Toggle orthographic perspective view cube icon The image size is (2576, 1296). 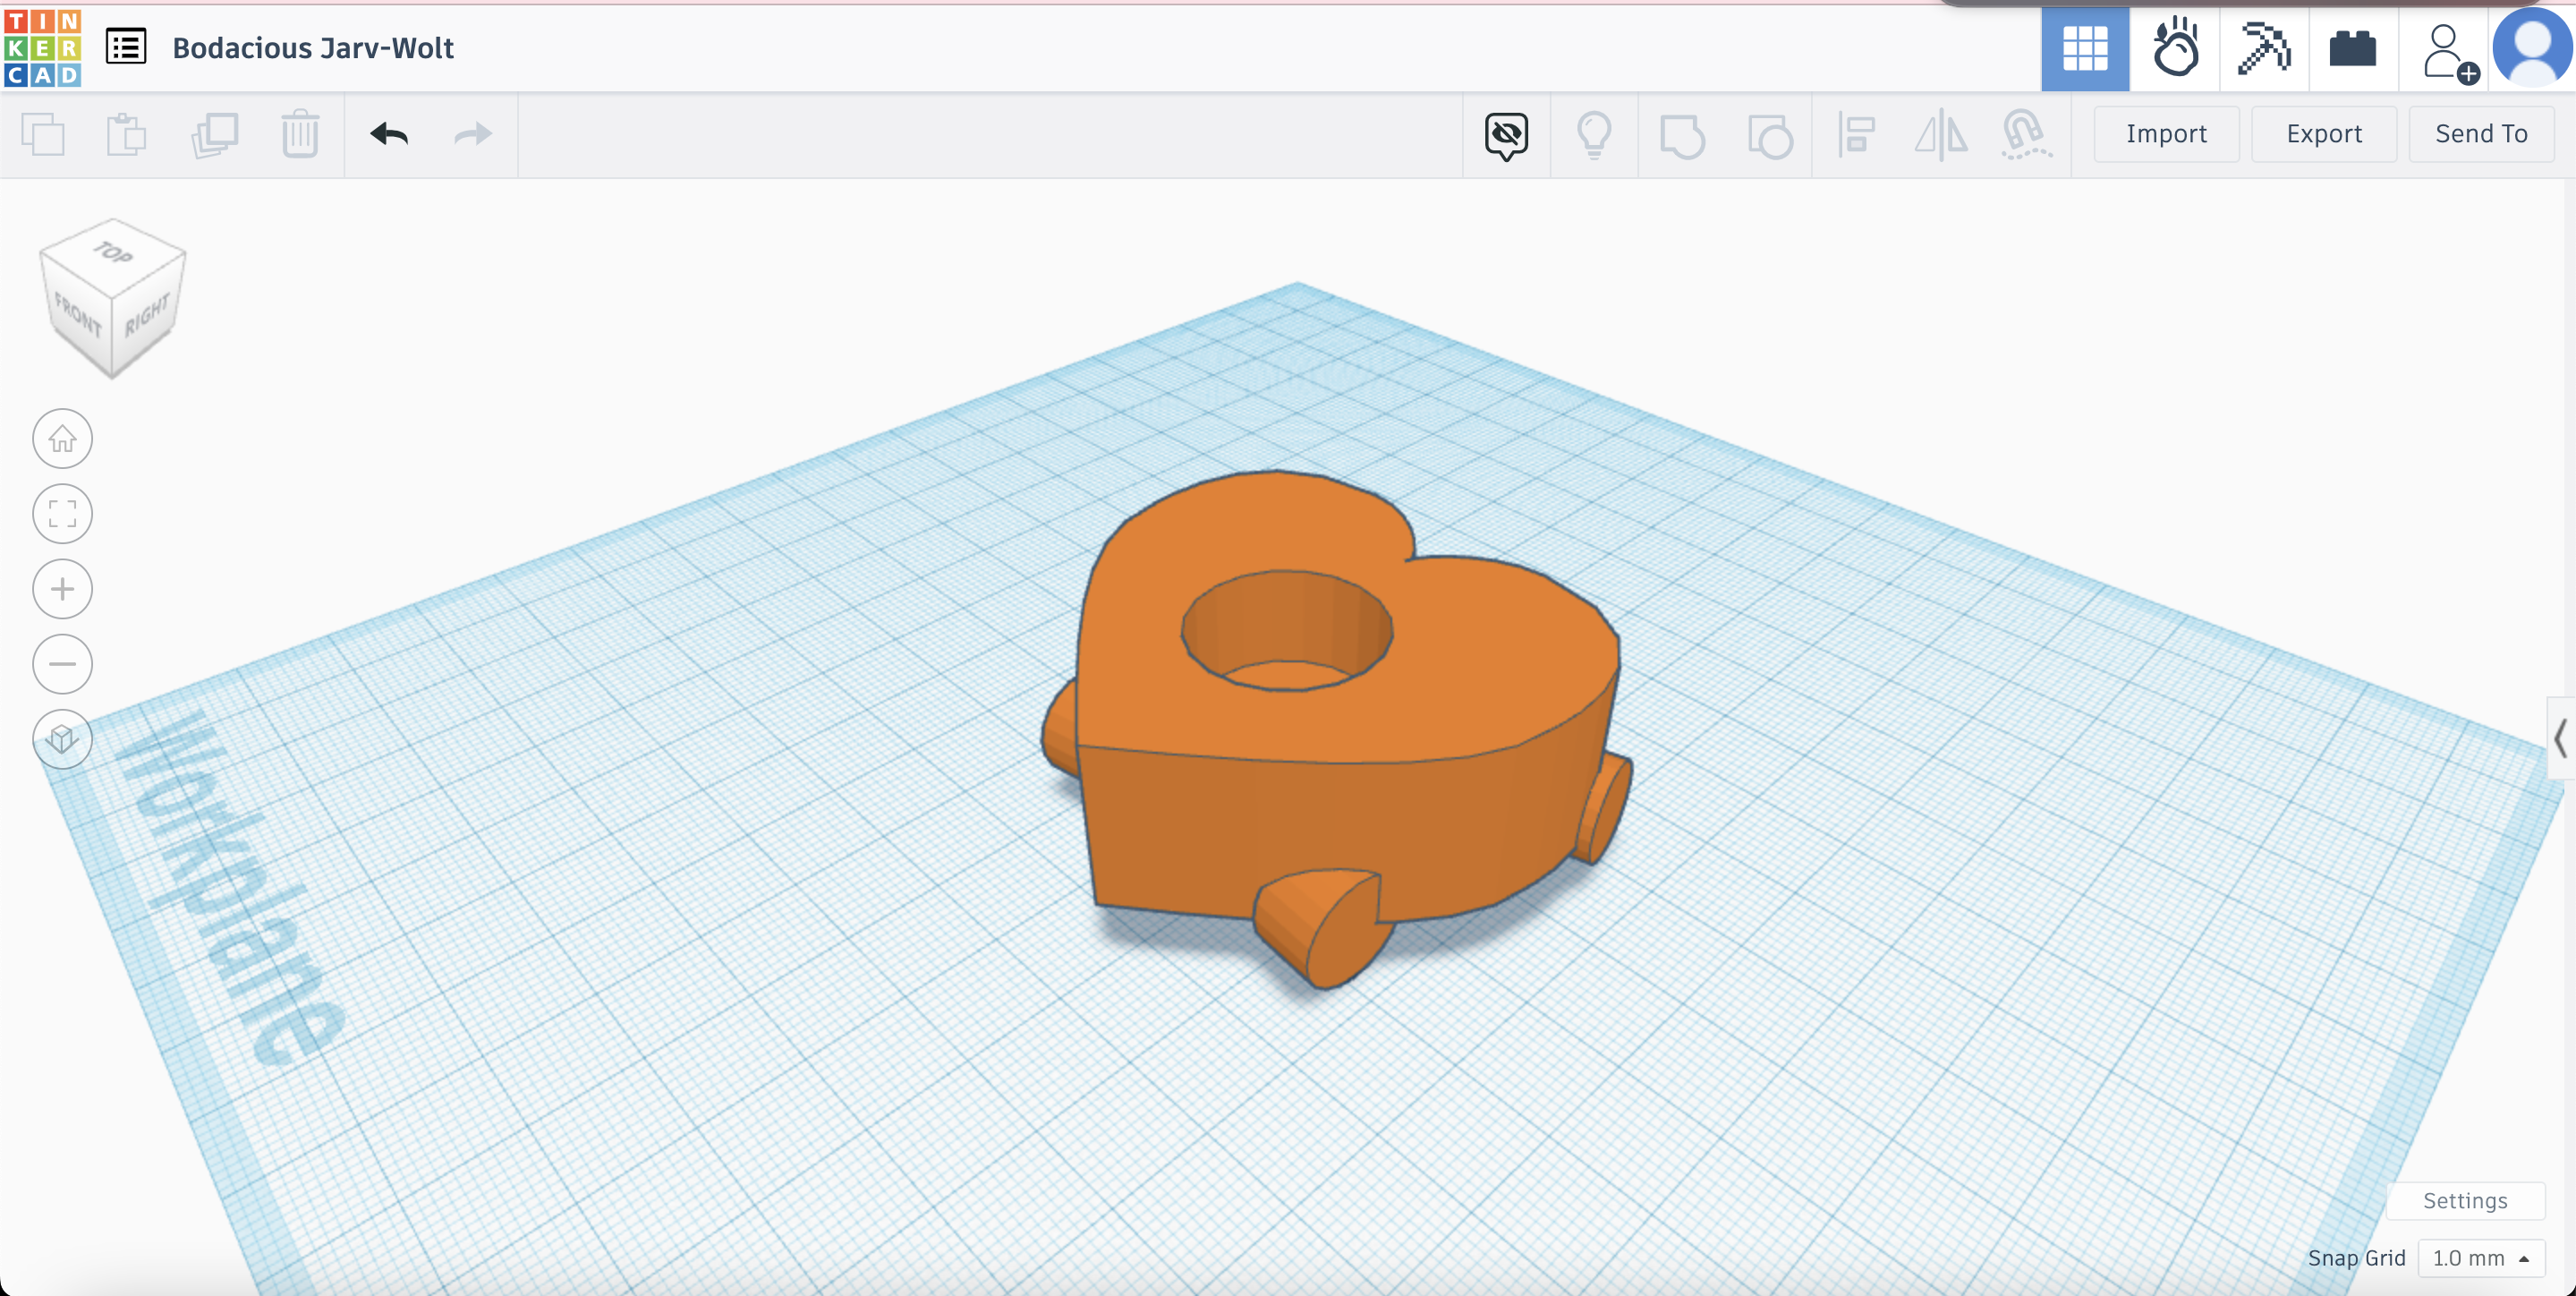(62, 739)
